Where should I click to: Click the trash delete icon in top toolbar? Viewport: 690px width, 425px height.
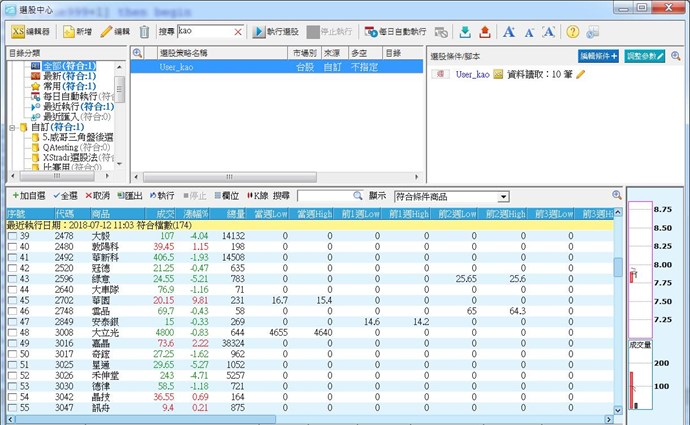click(145, 32)
